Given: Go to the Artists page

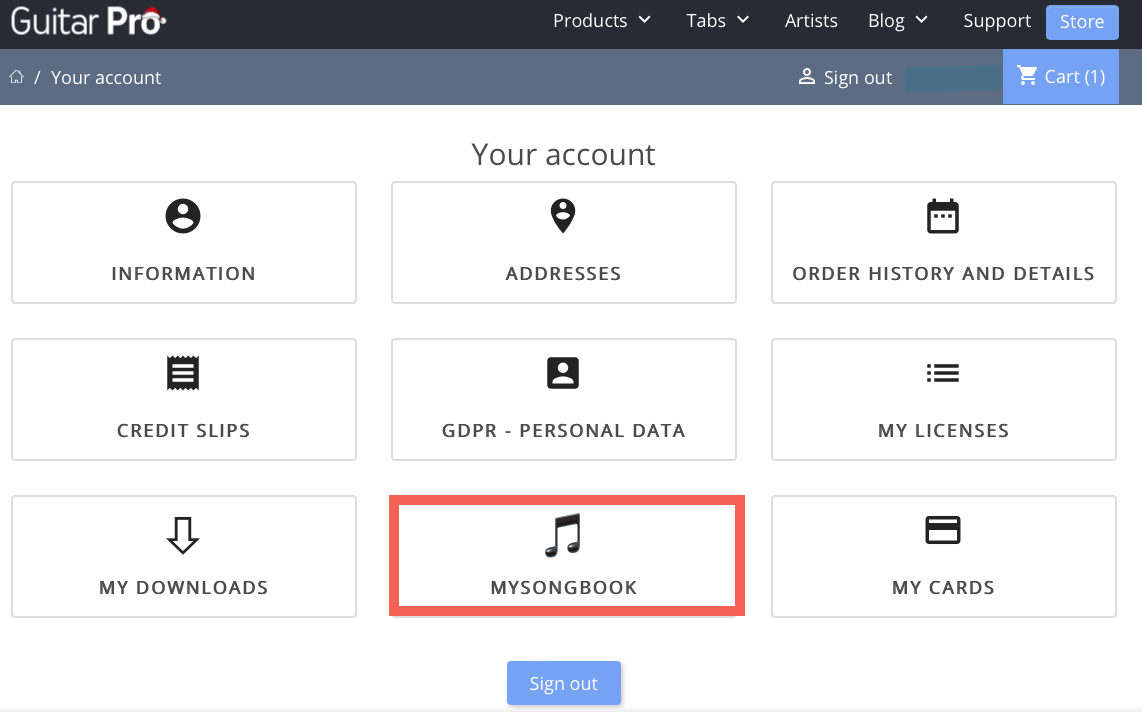Looking at the screenshot, I should pos(811,20).
